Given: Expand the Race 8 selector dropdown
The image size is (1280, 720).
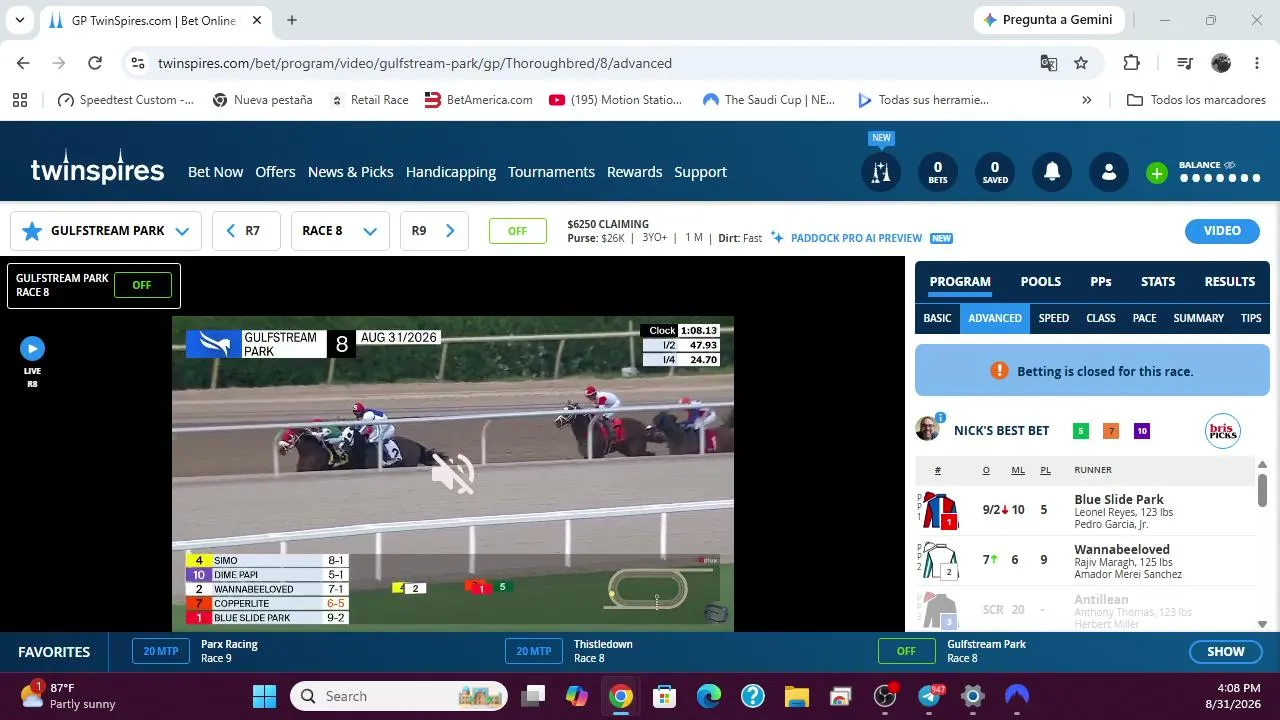Looking at the screenshot, I should 340,231.
